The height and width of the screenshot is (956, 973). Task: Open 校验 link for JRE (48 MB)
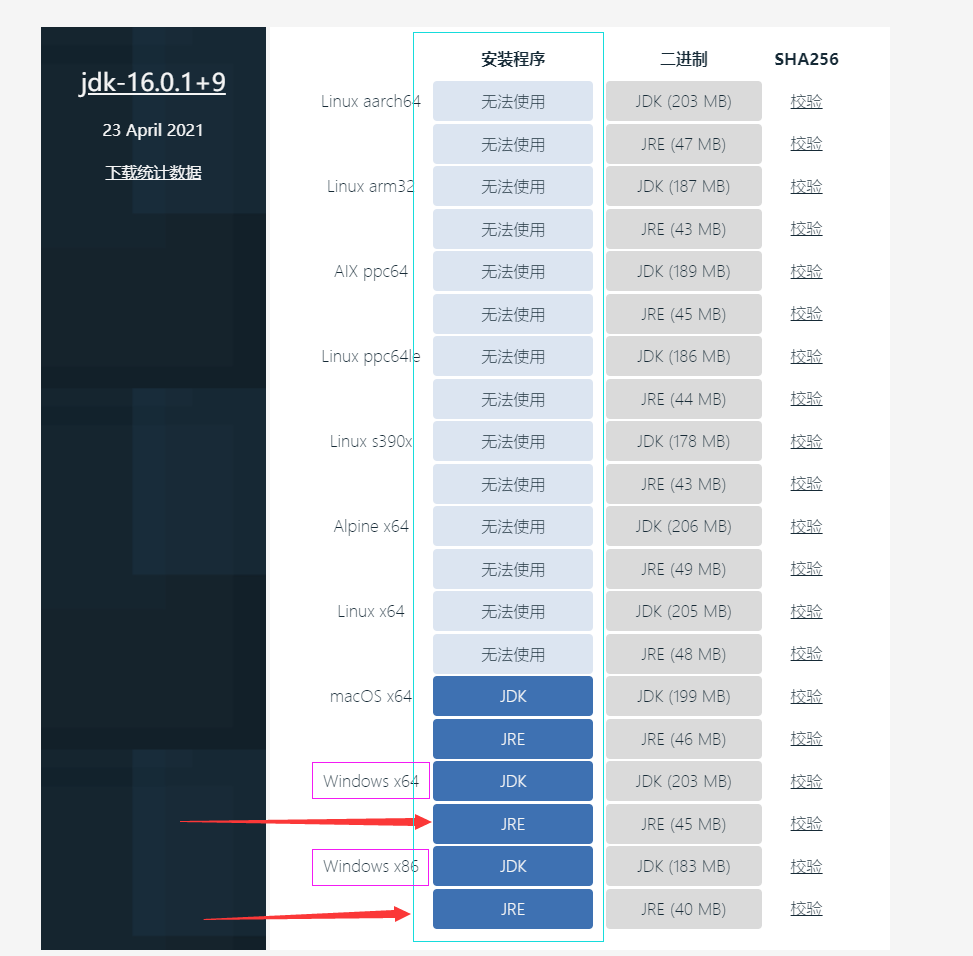point(806,654)
